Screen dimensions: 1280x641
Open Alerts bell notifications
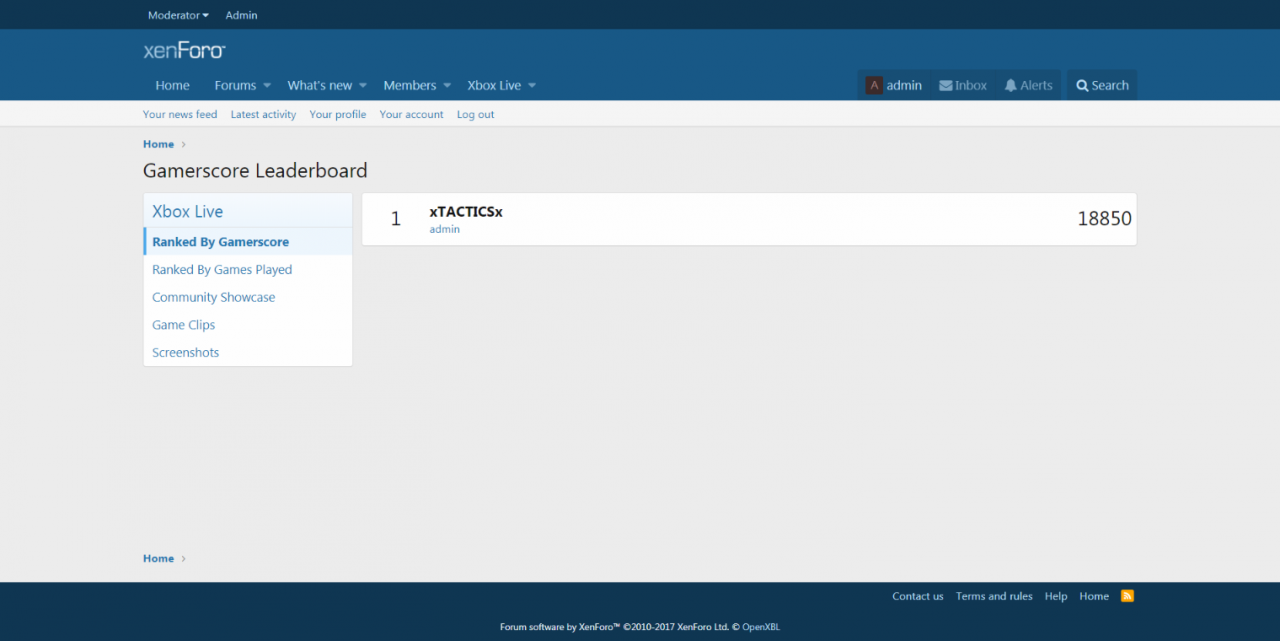click(x=1011, y=86)
